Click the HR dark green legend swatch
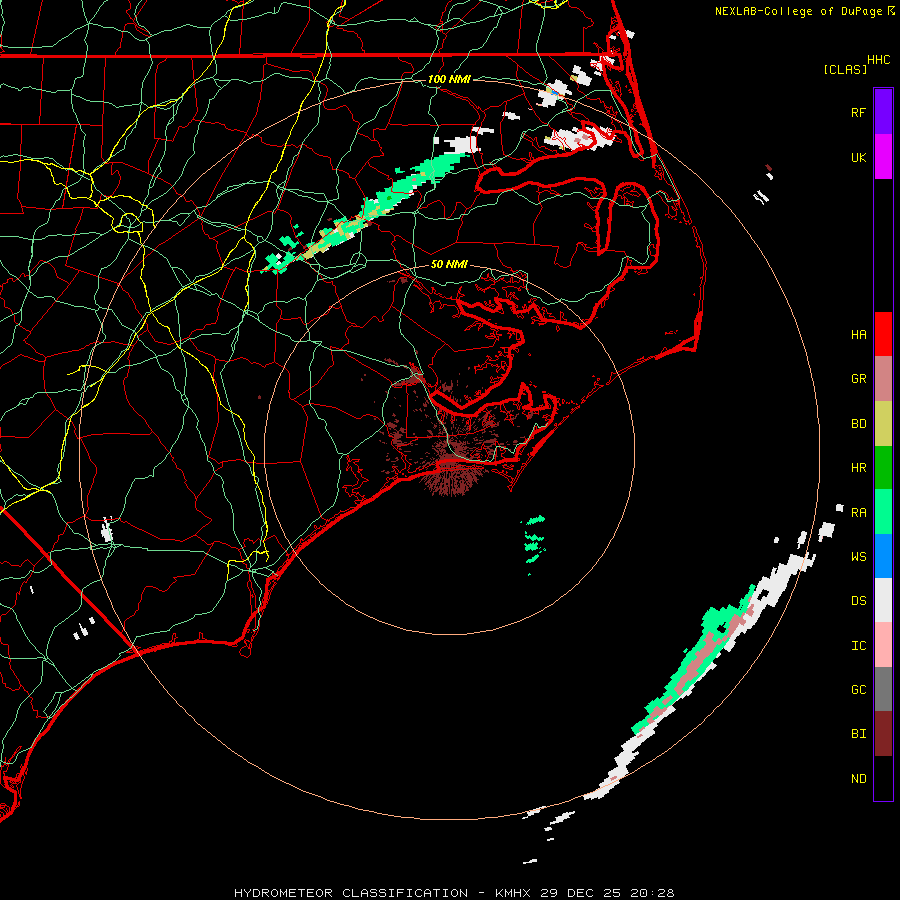Viewport: 900px width, 900px height. tap(883, 468)
